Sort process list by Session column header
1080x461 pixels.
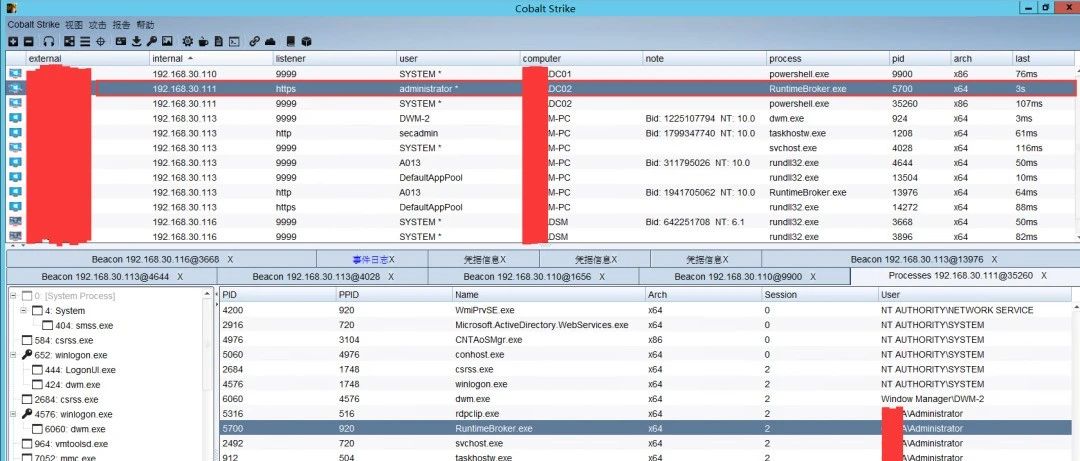click(819, 294)
